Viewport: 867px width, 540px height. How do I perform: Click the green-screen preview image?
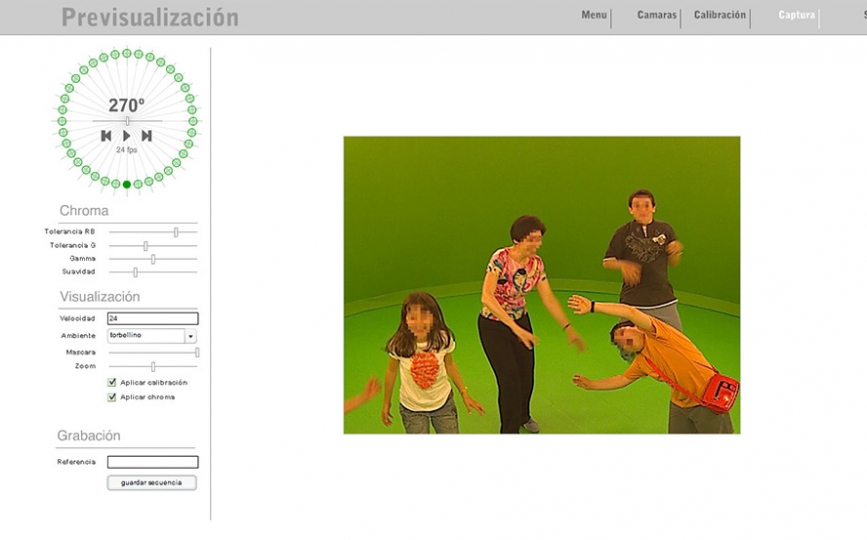click(542, 285)
